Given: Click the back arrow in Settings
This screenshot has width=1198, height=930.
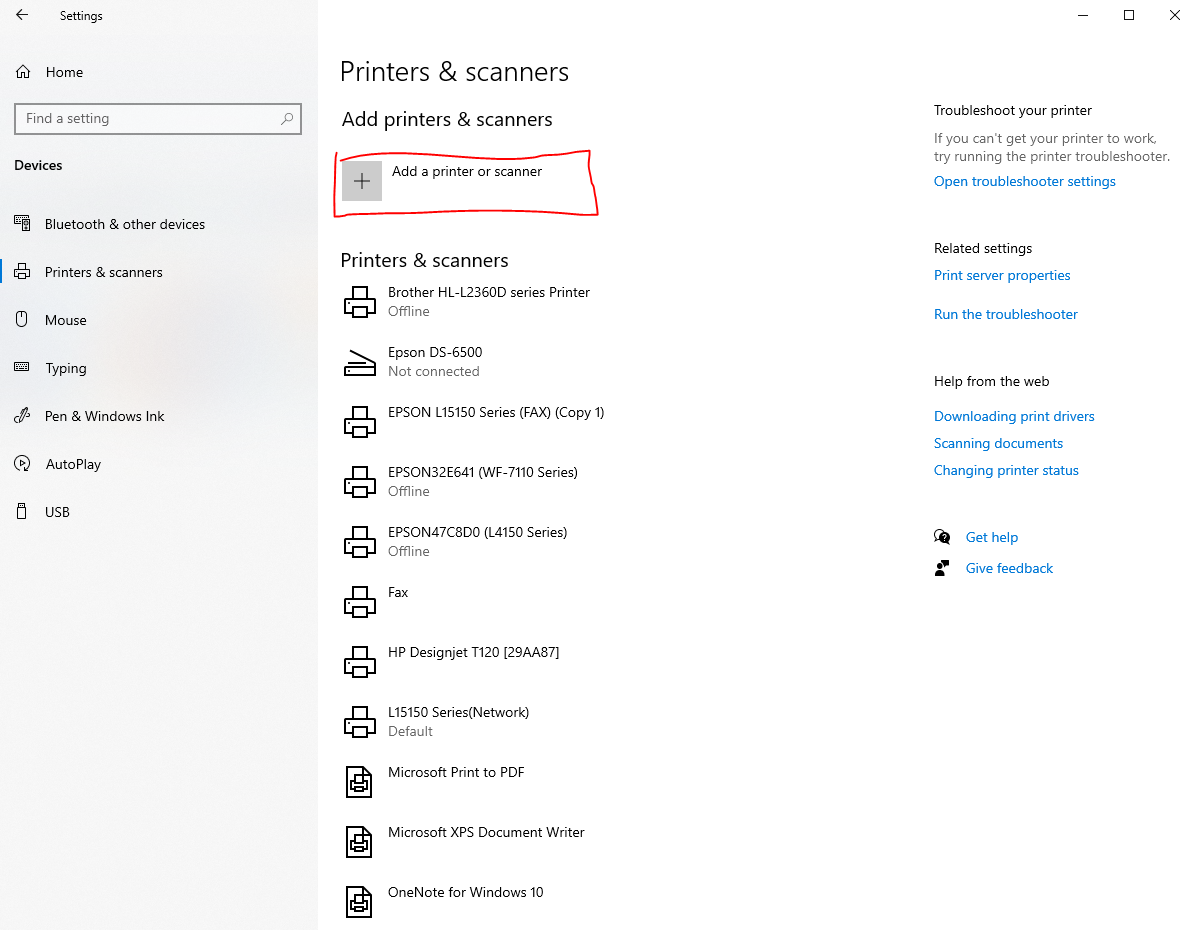Looking at the screenshot, I should [x=22, y=15].
